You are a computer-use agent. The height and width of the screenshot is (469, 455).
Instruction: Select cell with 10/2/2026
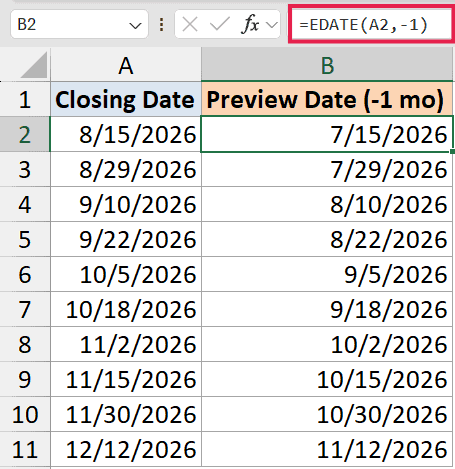[327, 344]
